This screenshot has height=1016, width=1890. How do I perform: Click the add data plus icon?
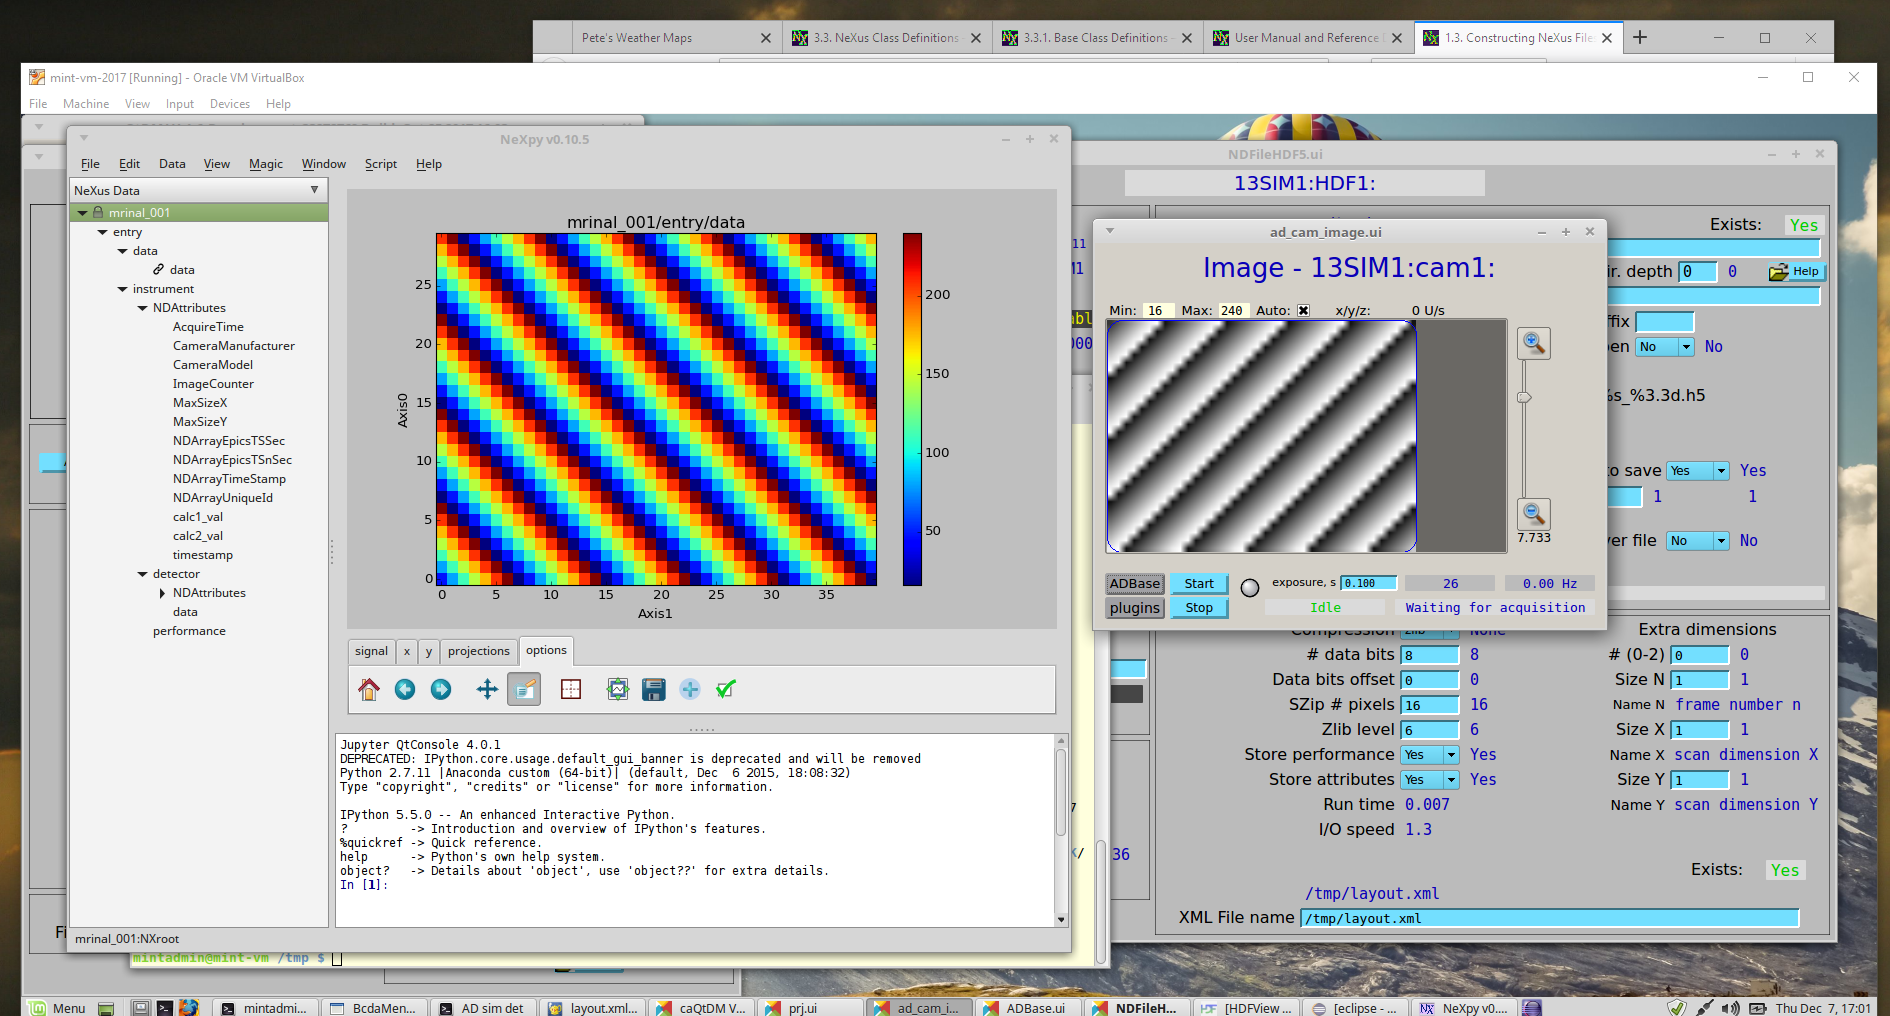690,689
